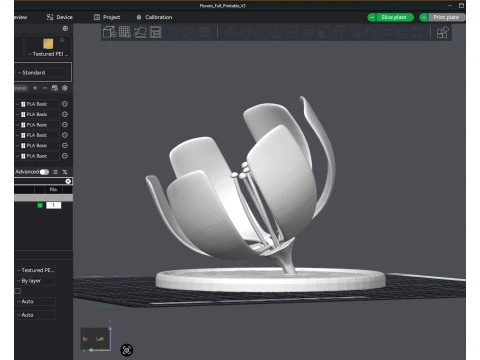
Task: Click the Slice plate button
Action: [395, 17]
